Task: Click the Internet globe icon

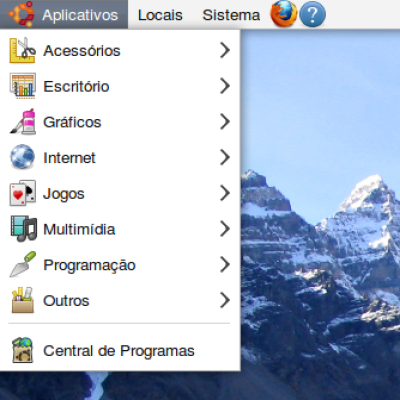Action: coord(22,157)
